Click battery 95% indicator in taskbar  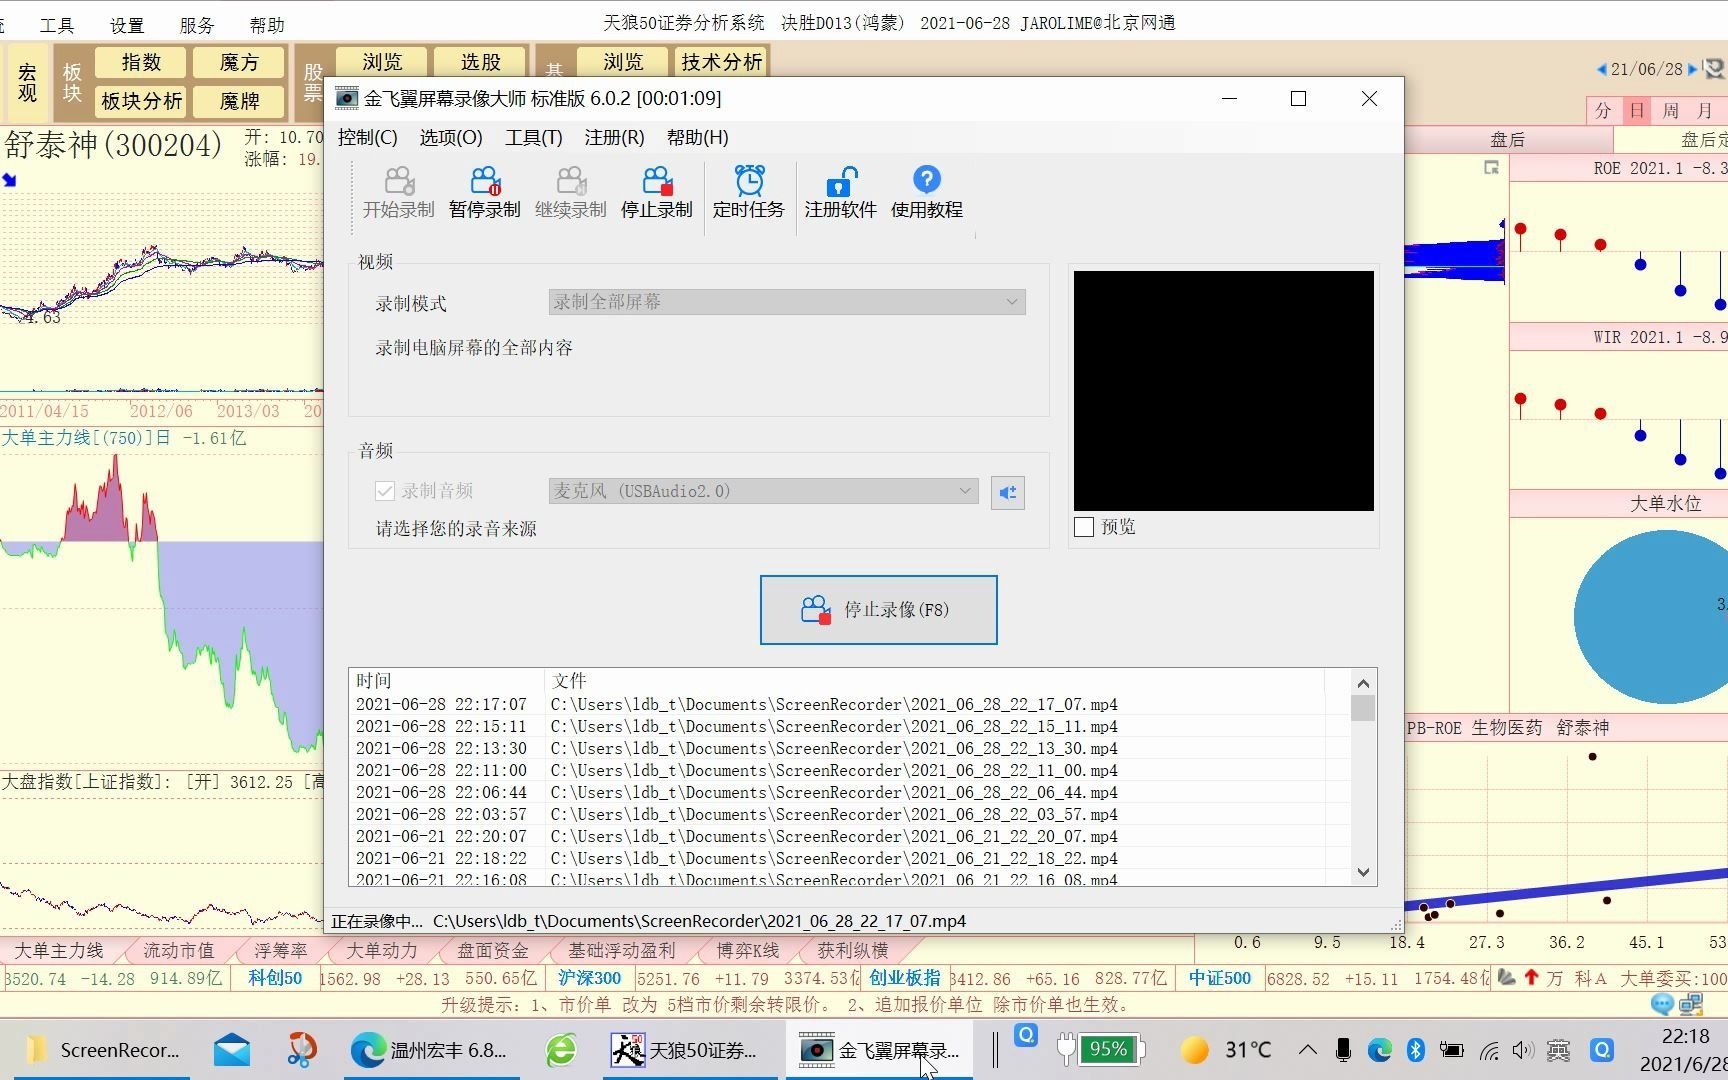(x=1101, y=1048)
